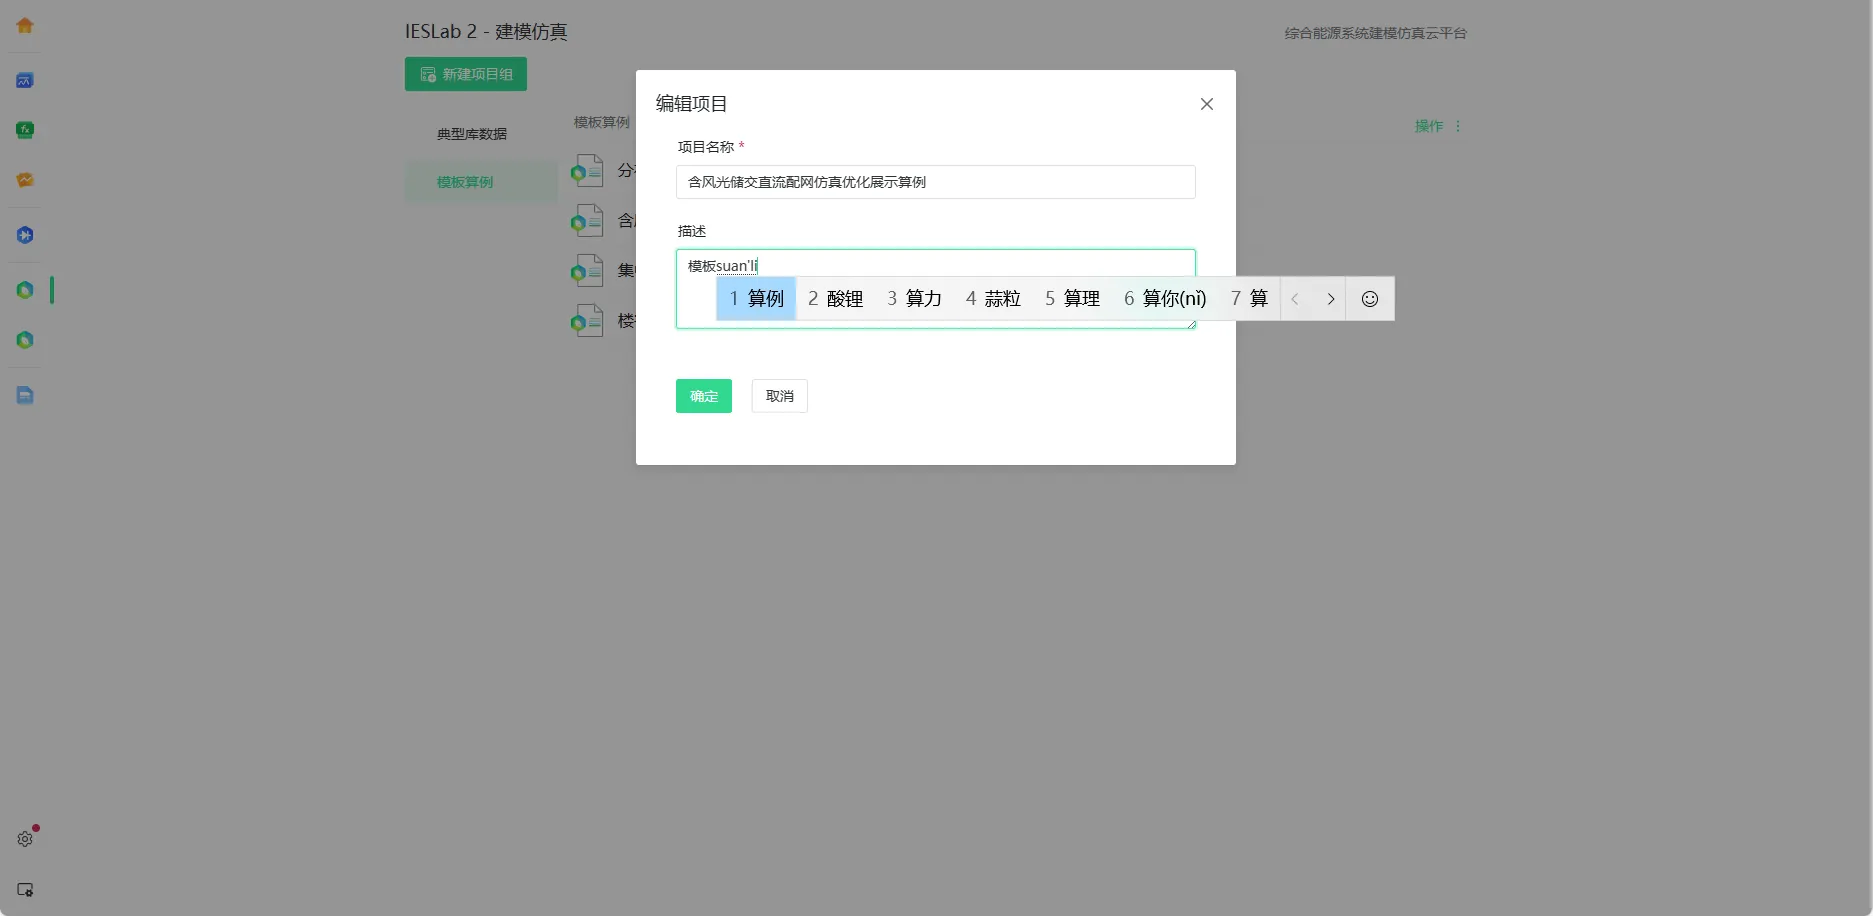The image size is (1873, 916).
Task: Open the project file icon beside 集
Action: (x=587, y=271)
